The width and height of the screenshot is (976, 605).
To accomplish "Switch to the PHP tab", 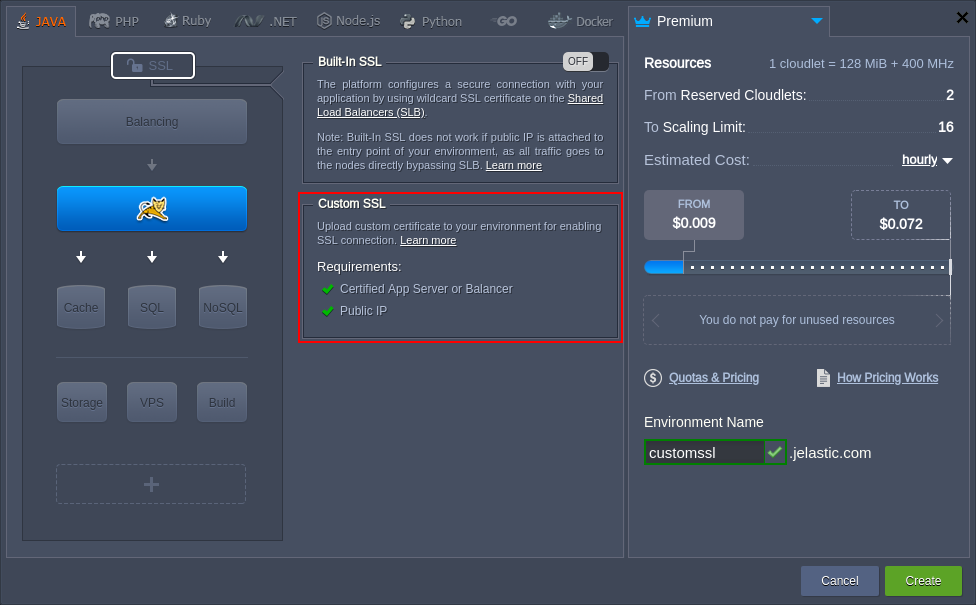I will click(113, 19).
